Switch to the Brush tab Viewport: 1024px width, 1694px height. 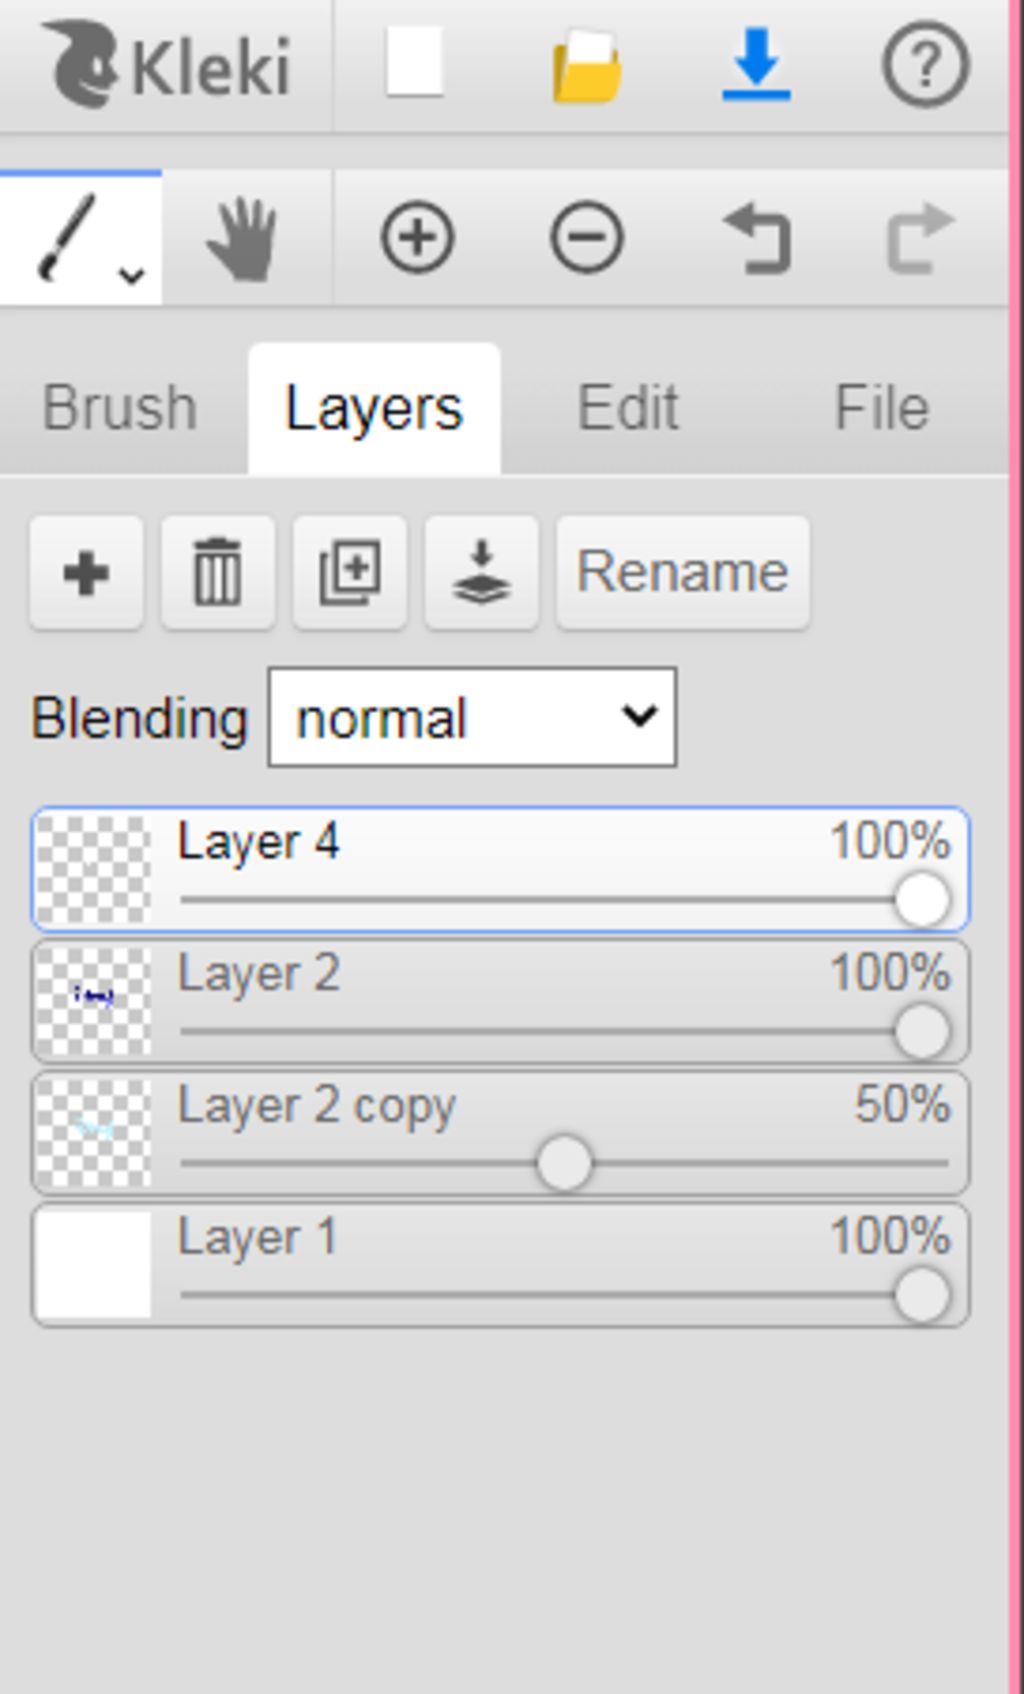[x=120, y=408]
